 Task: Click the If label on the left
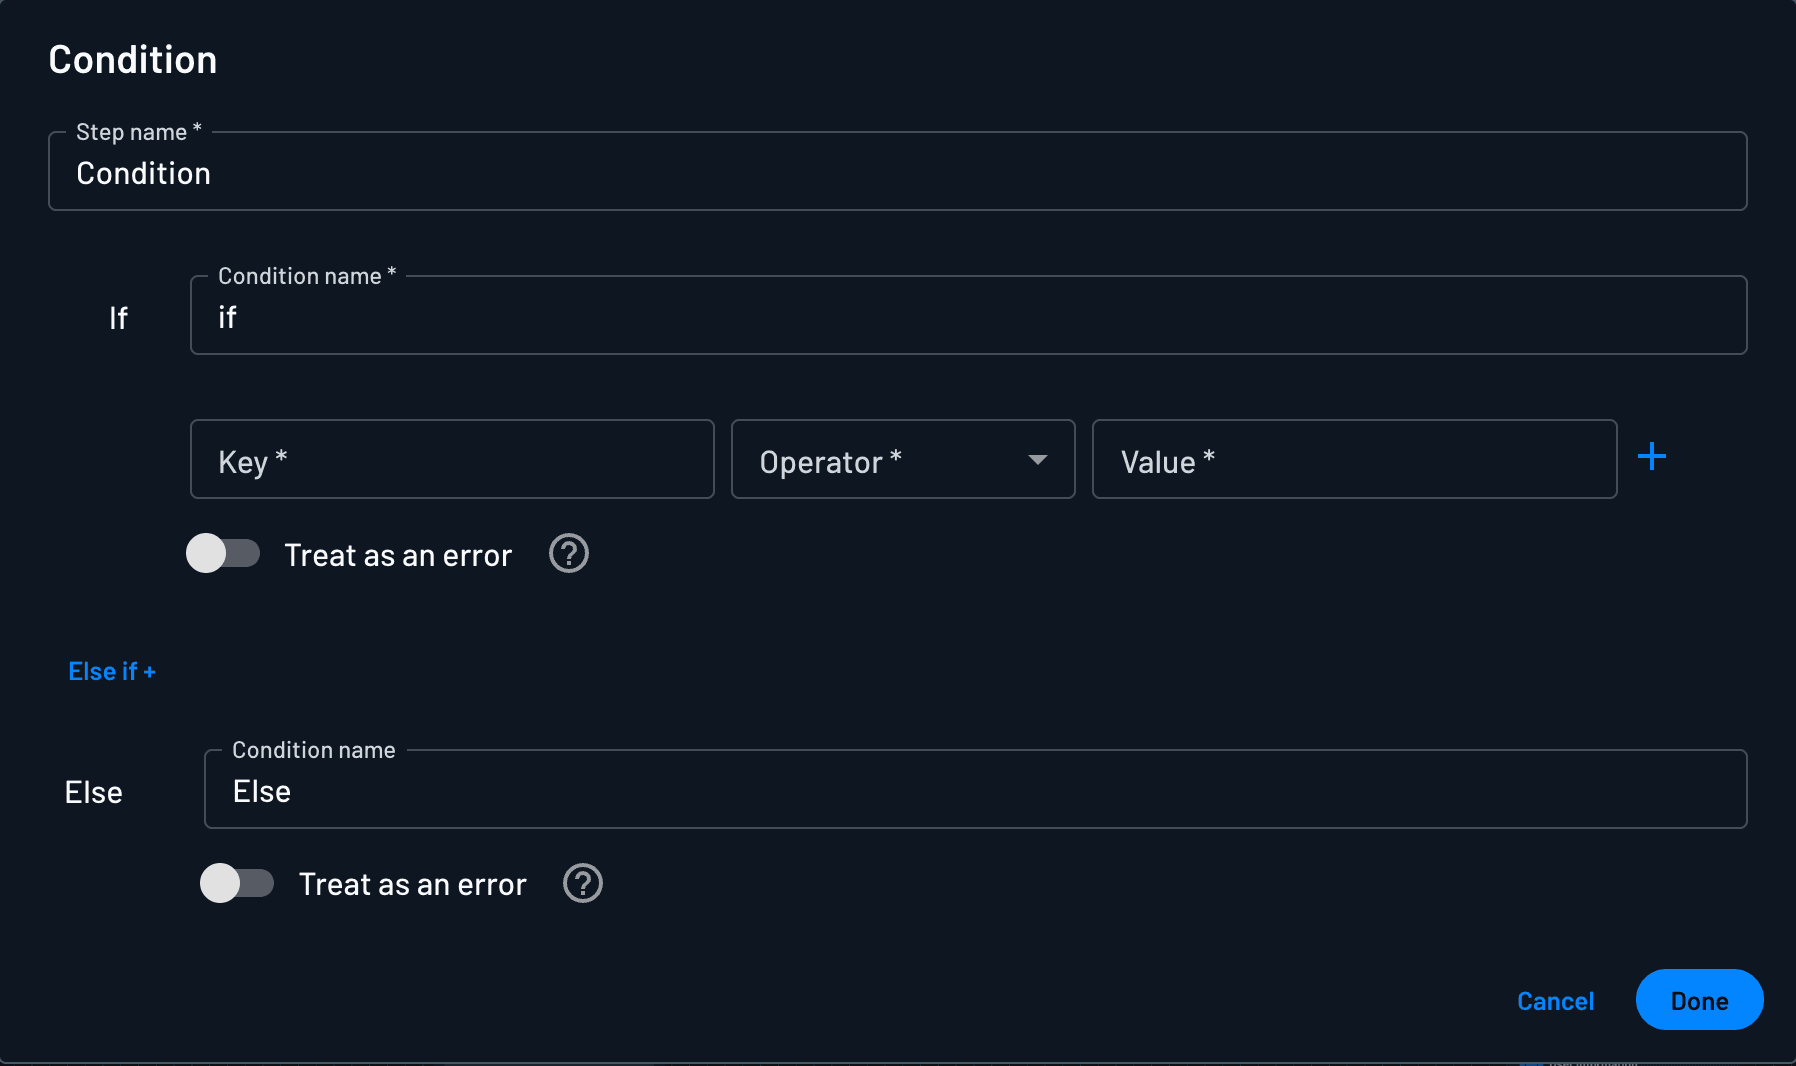118,317
